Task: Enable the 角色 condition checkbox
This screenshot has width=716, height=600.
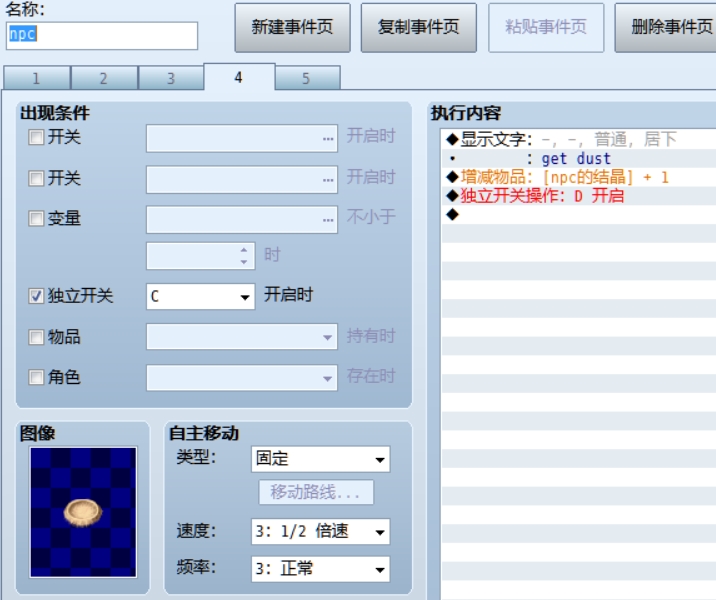Action: (x=36, y=377)
